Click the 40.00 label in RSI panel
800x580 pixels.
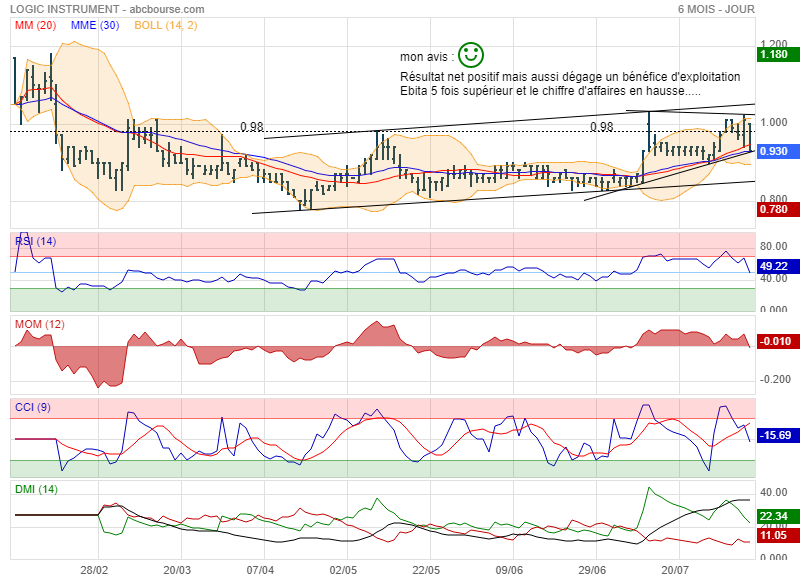[x=773, y=279]
